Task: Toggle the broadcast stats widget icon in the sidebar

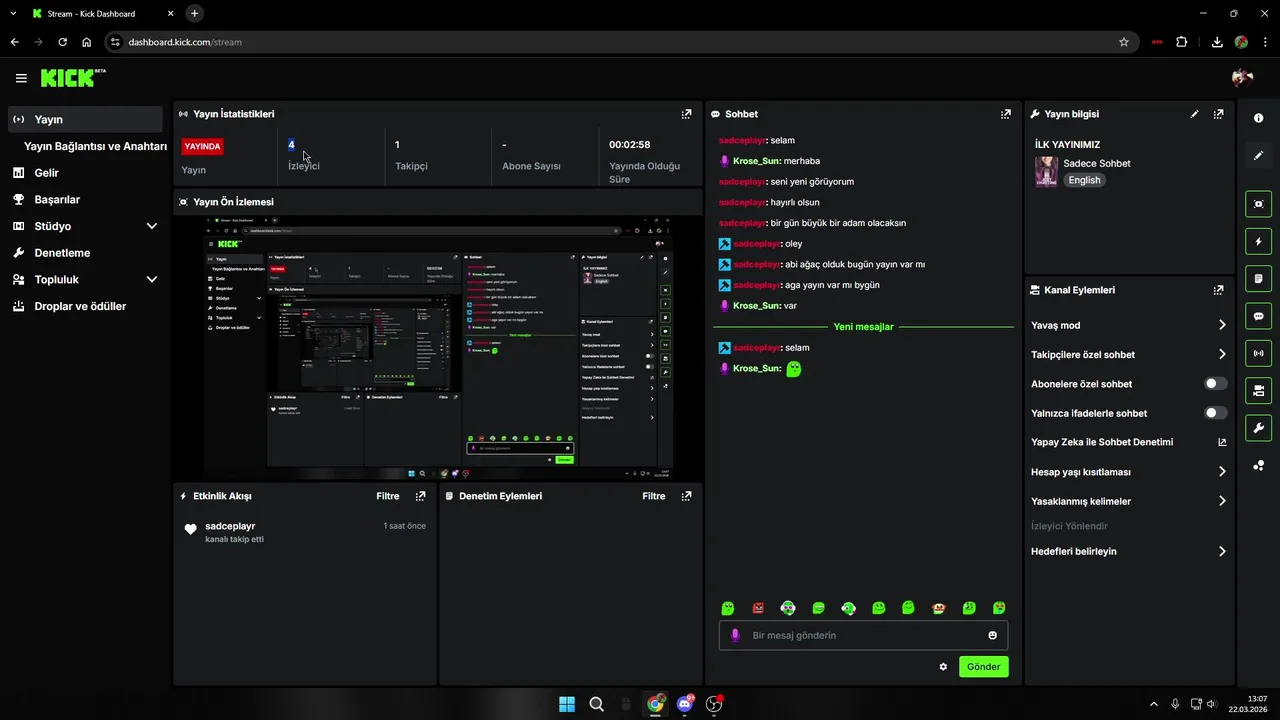Action: (x=1258, y=353)
